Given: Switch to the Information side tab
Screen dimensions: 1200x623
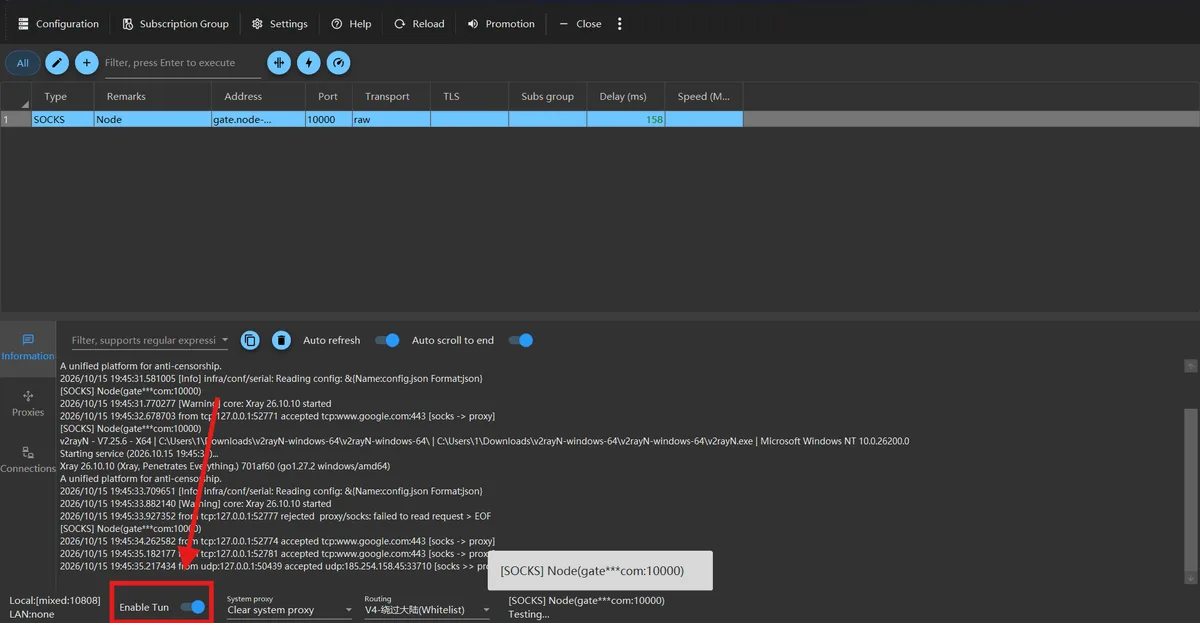Looking at the screenshot, I should (x=28, y=347).
